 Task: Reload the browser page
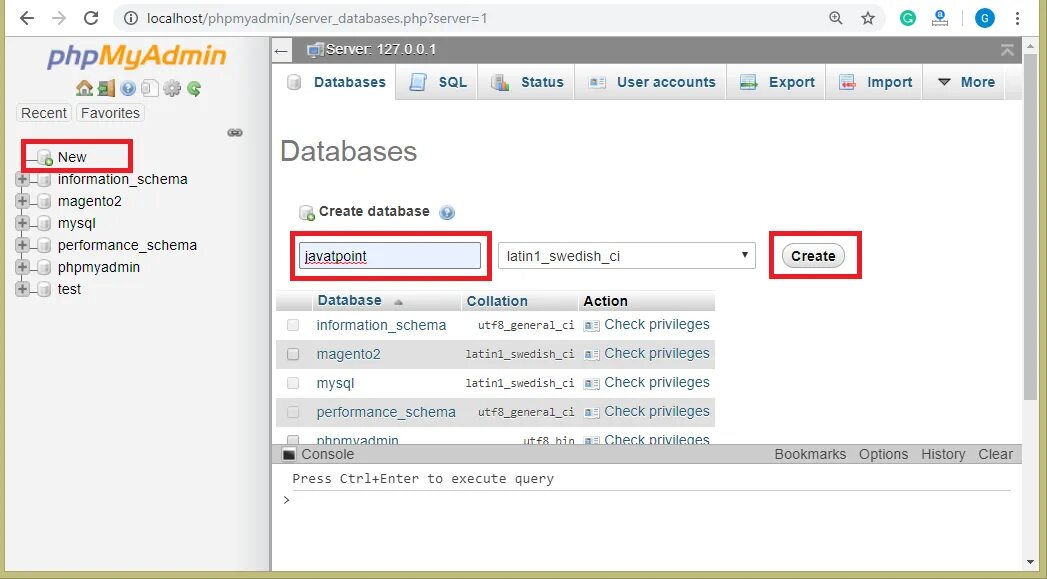[x=91, y=18]
